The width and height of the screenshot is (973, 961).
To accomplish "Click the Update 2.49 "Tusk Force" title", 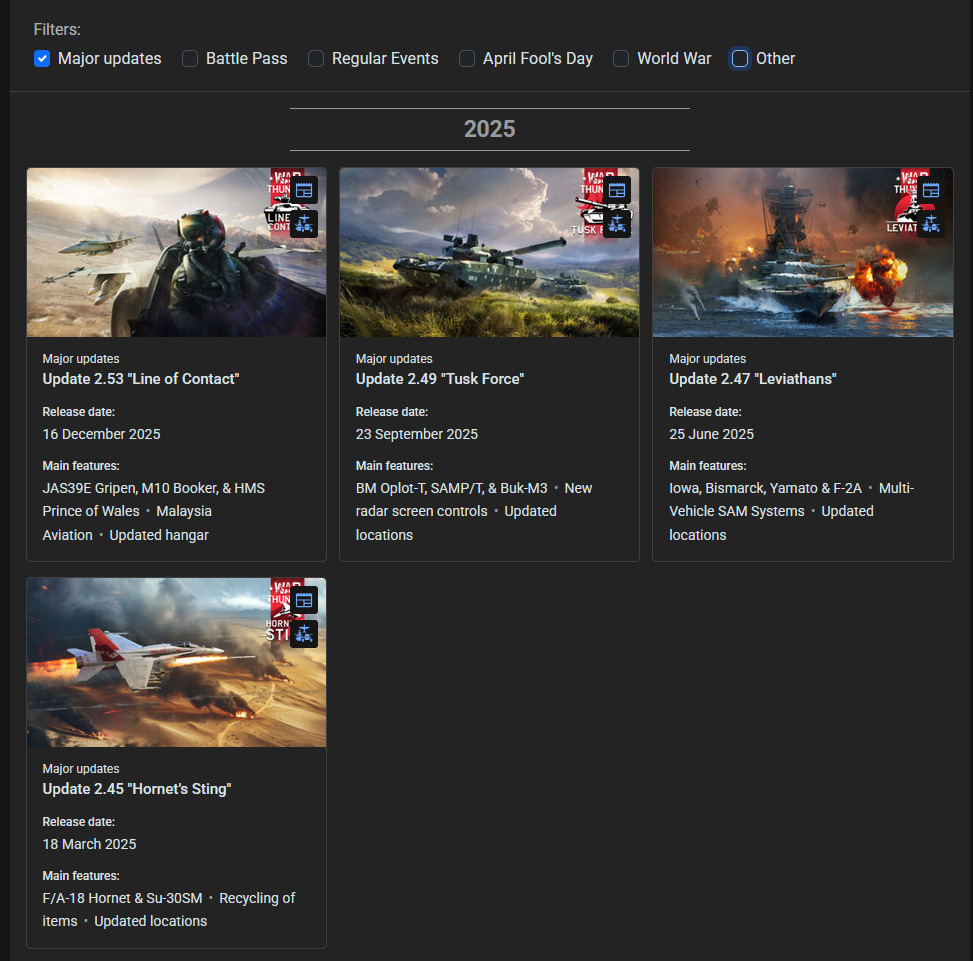I will click(x=440, y=379).
